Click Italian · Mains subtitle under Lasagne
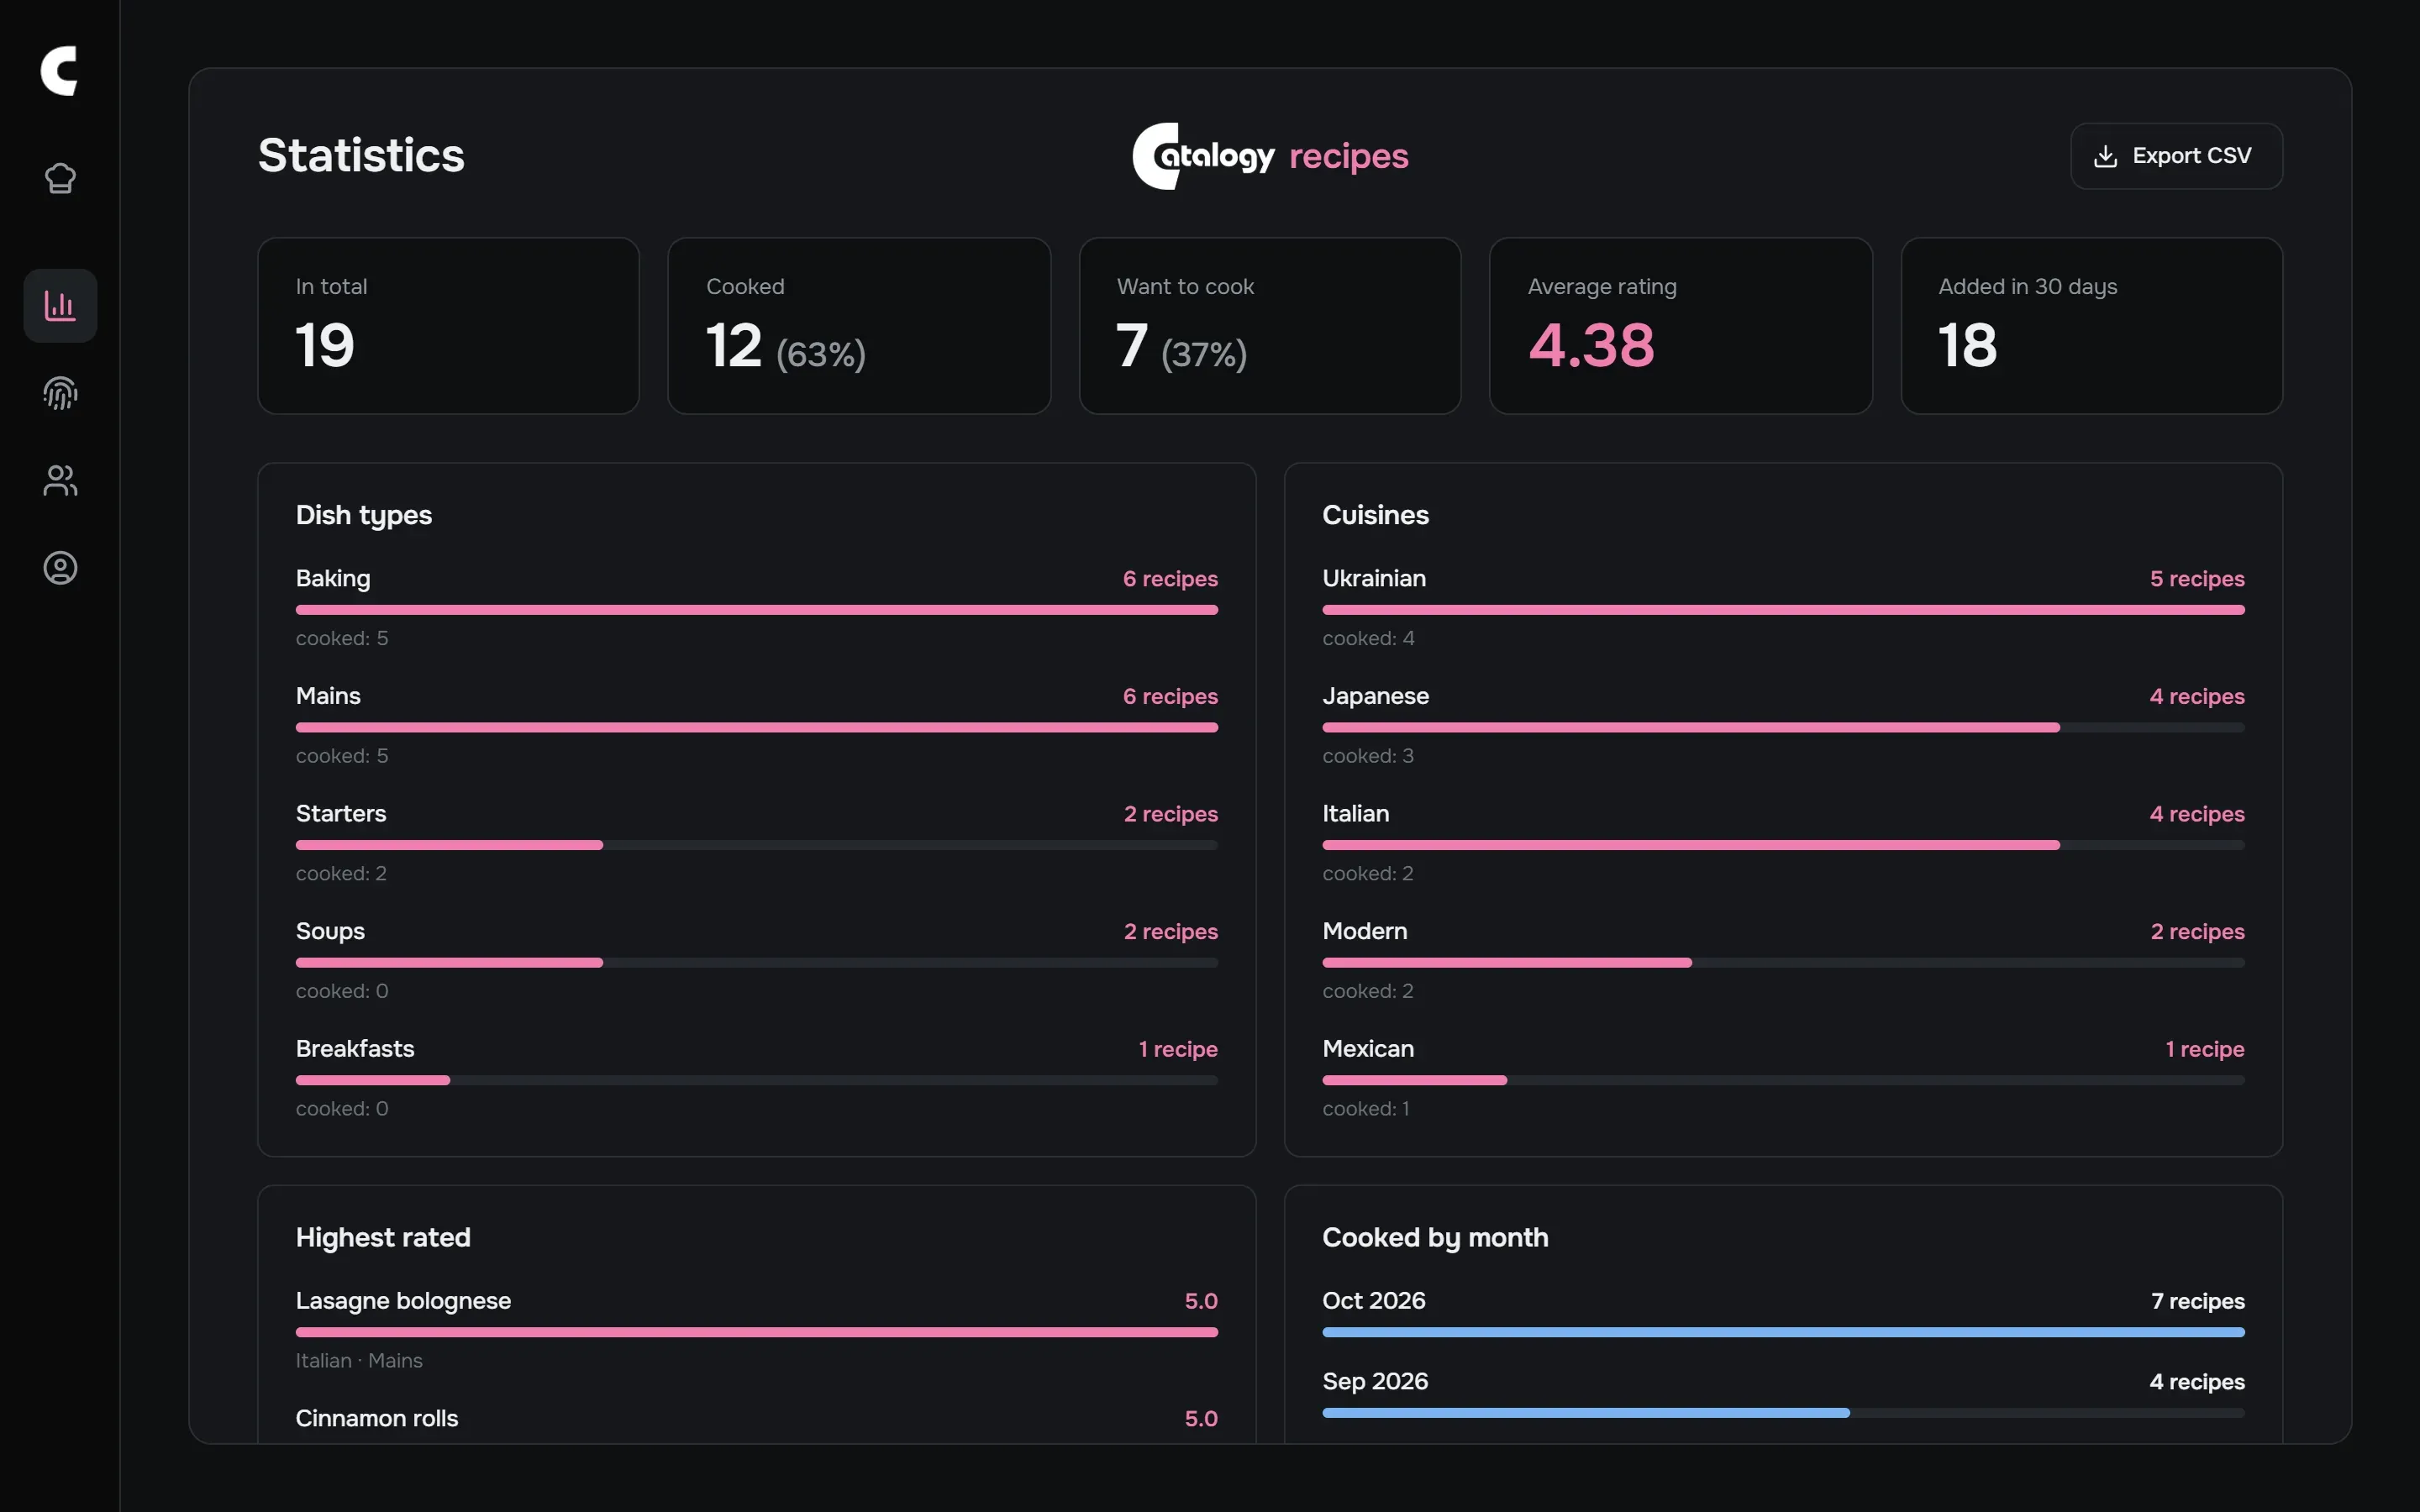2420x1512 pixels. coord(359,1361)
